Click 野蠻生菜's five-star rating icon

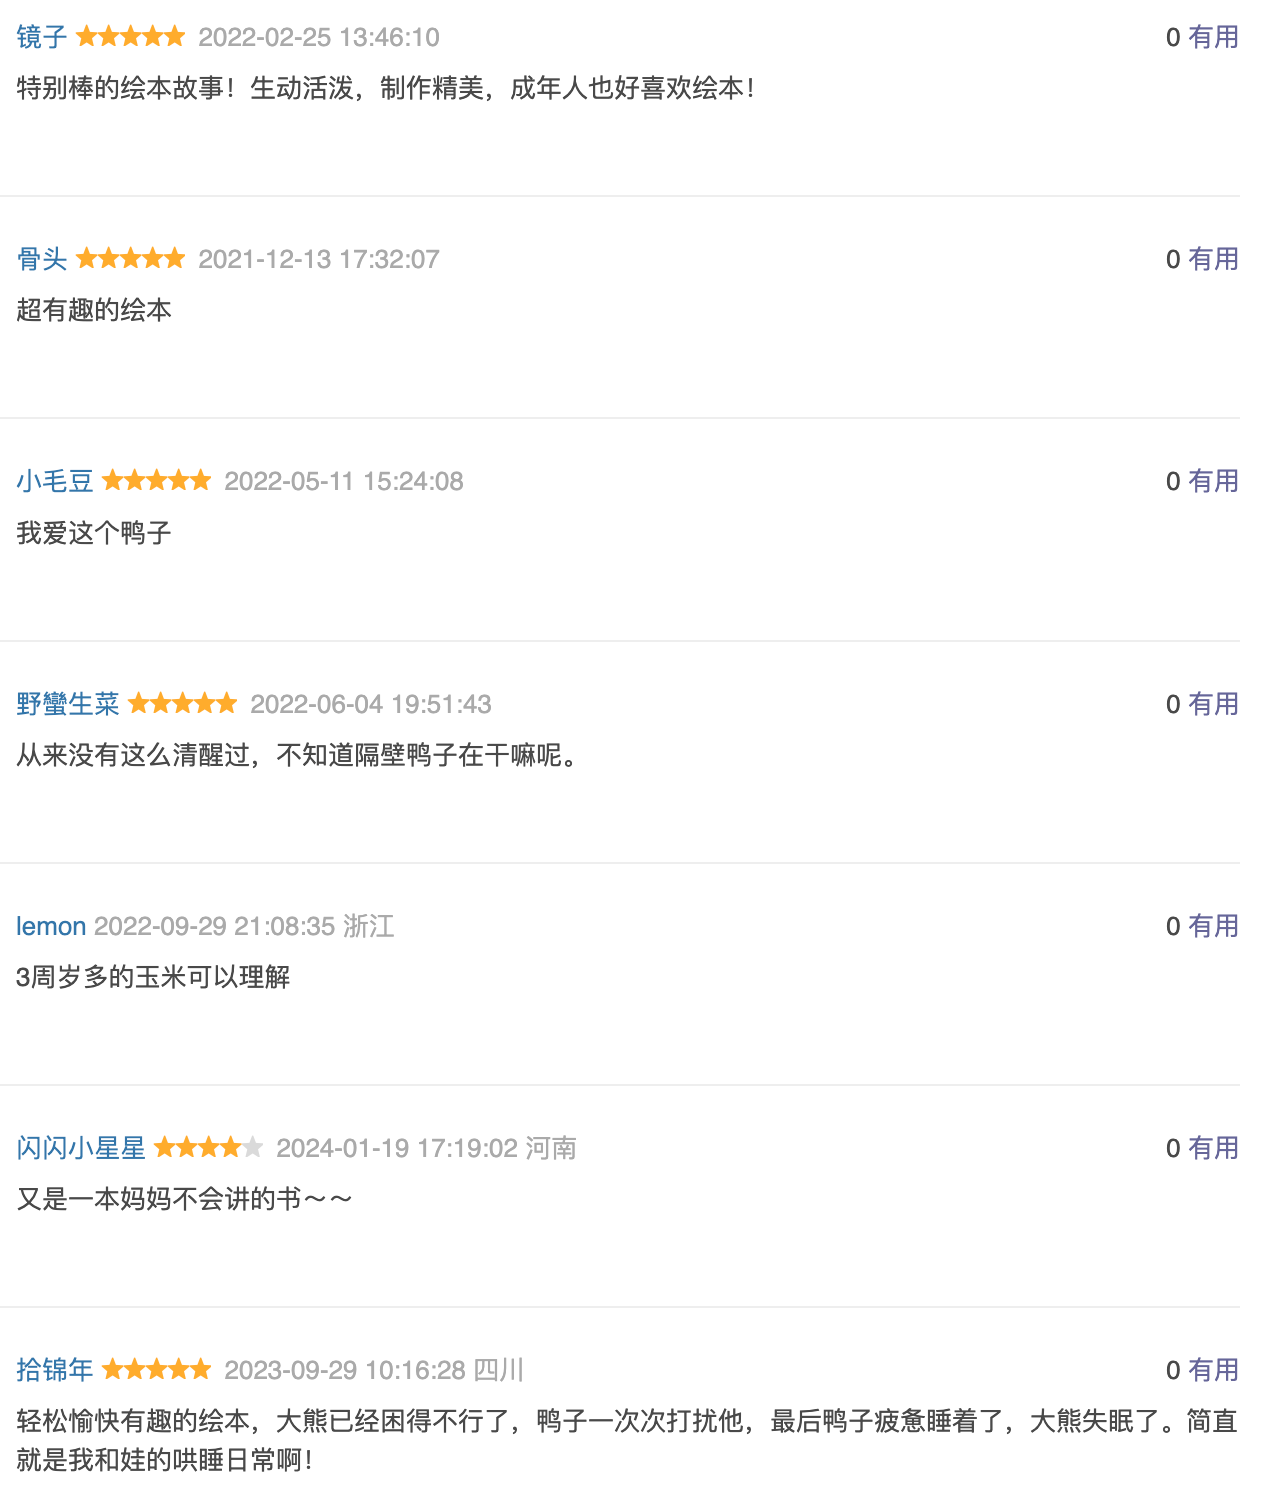[x=183, y=704]
